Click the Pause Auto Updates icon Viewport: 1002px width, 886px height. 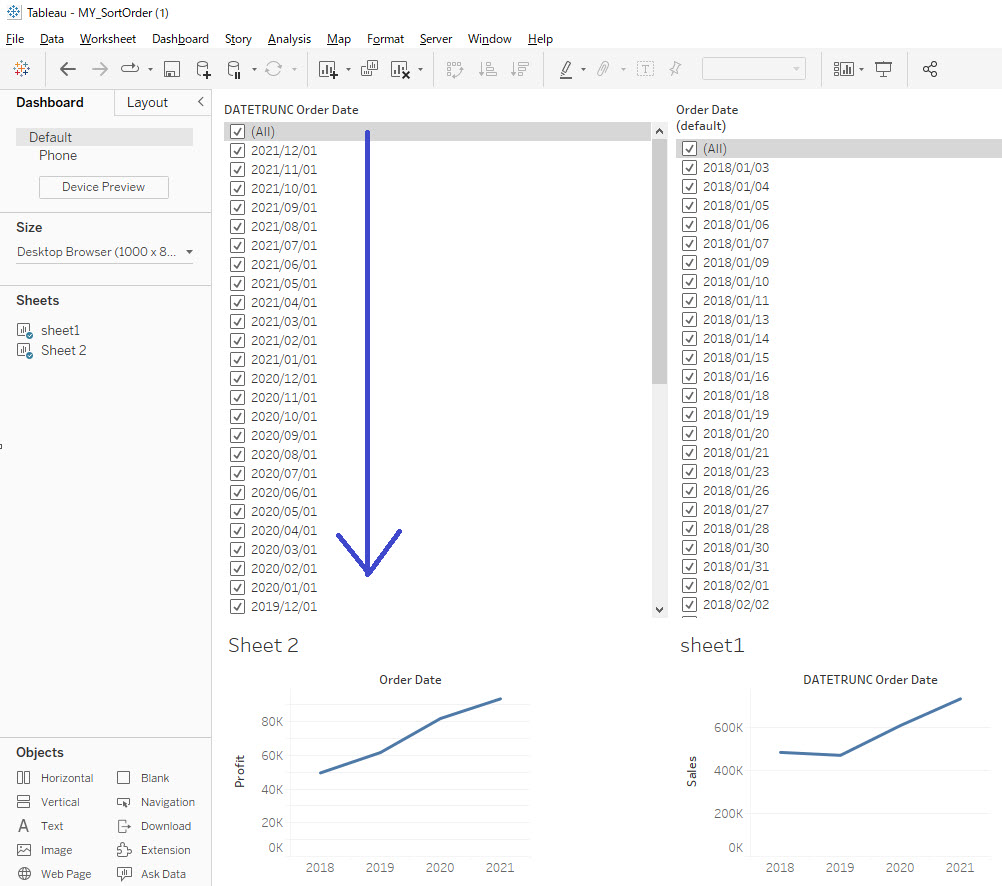235,69
